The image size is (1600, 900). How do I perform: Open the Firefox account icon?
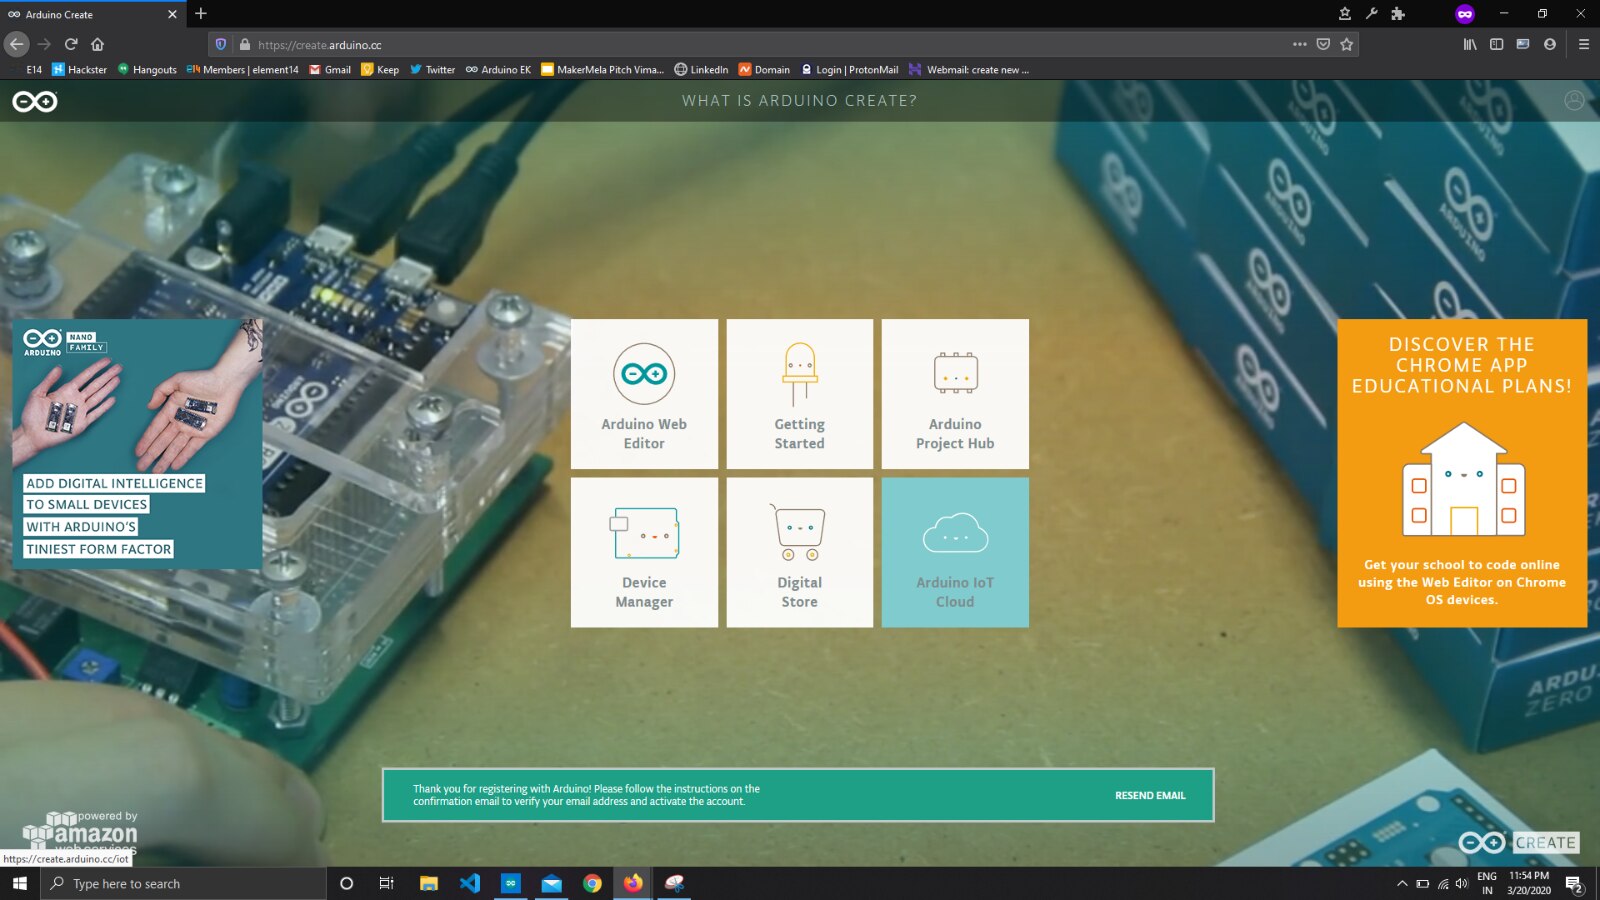point(1550,44)
